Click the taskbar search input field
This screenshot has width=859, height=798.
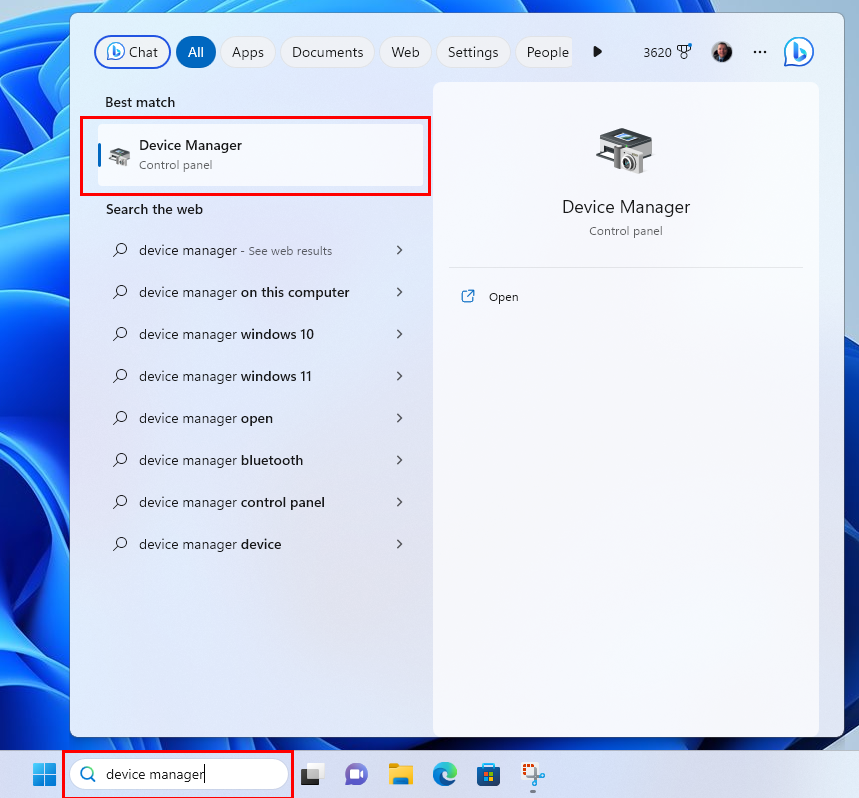coord(179,774)
